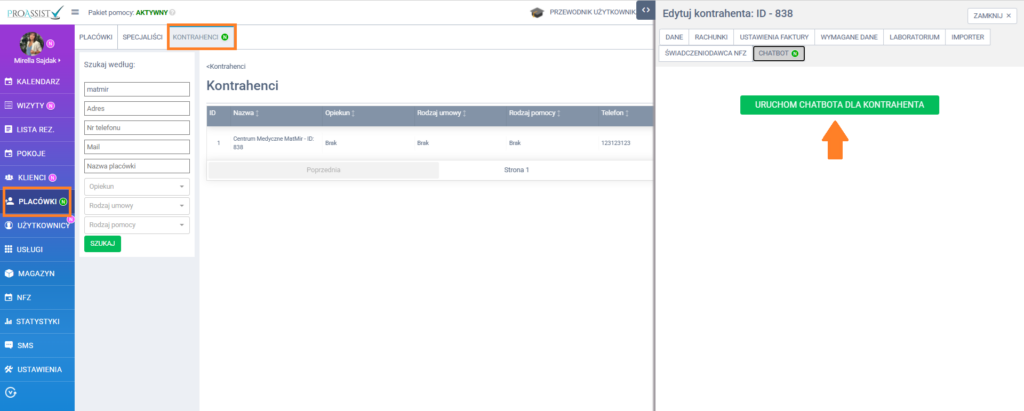Image resolution: width=1024 pixels, height=411 pixels.
Task: Expand the Opiekun dropdown filter
Action: (x=137, y=187)
